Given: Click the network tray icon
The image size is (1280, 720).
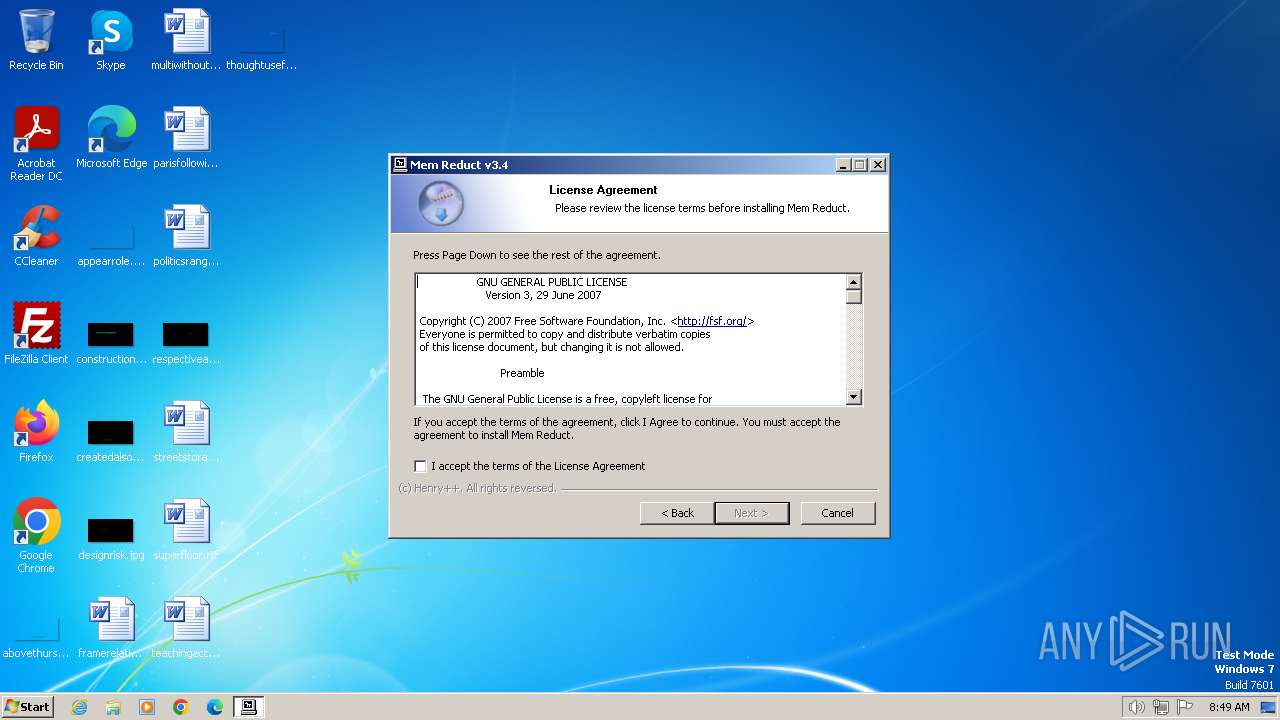Looking at the screenshot, I should coord(1161,707).
